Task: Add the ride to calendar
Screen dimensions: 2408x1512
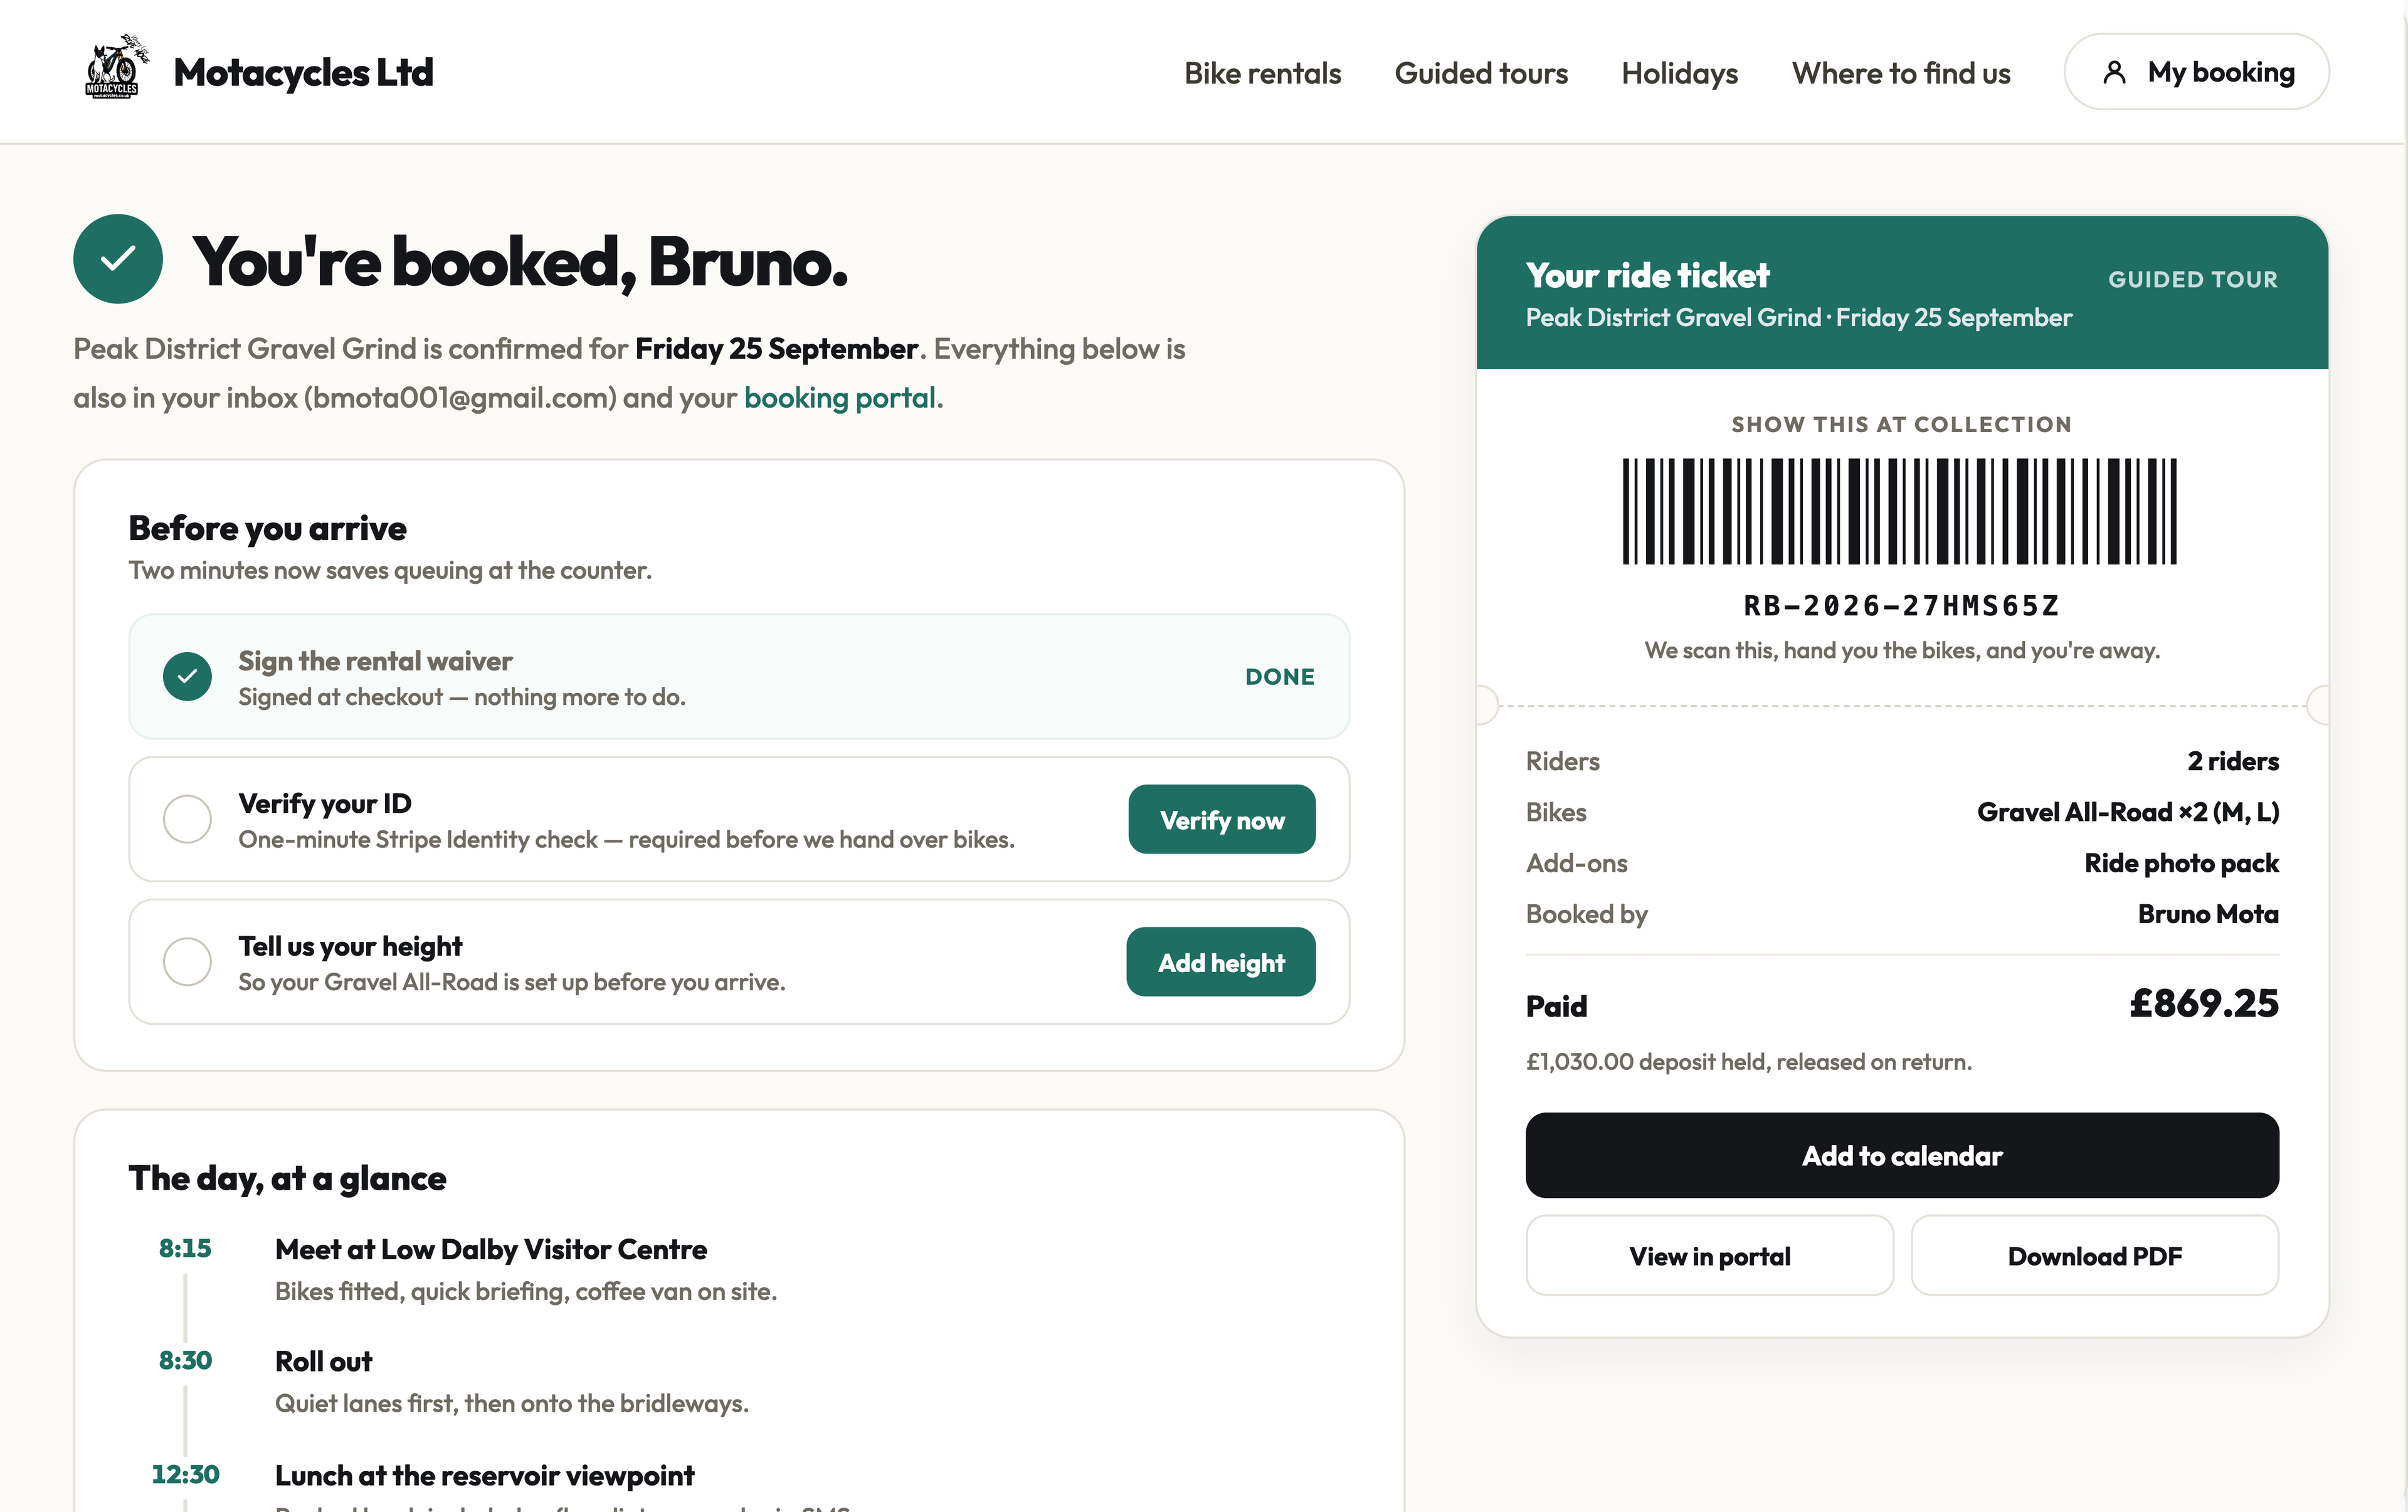Action: click(1902, 1155)
